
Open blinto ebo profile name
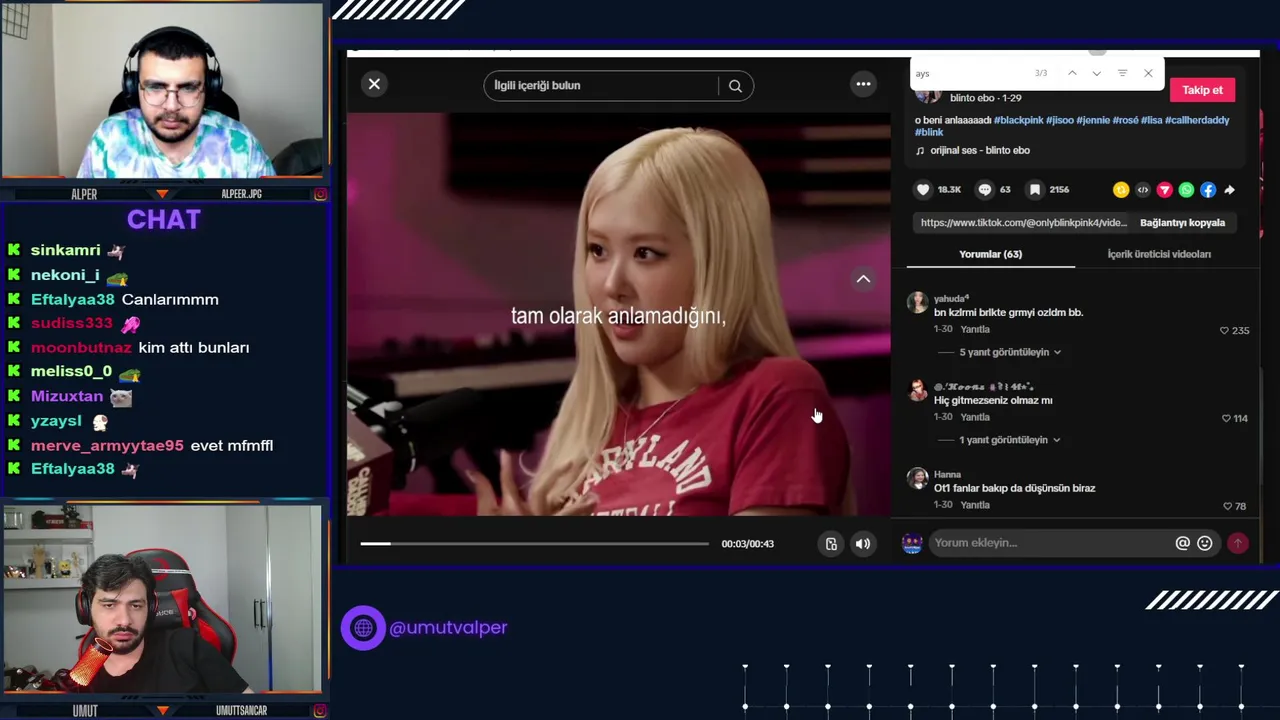pyautogui.click(x=974, y=98)
